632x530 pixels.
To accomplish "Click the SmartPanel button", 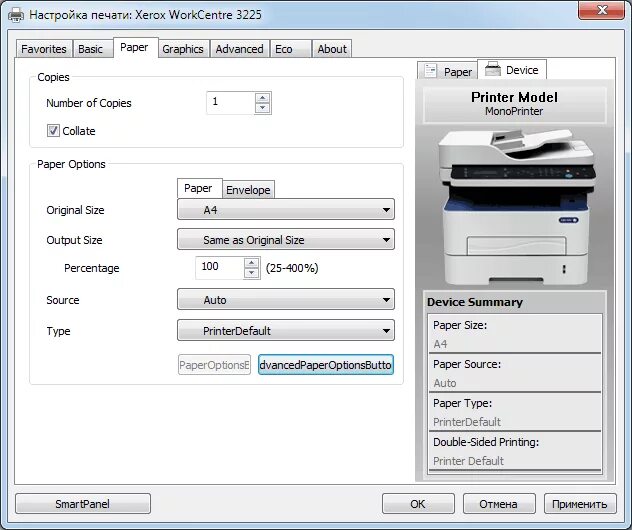I will pyautogui.click(x=83, y=504).
